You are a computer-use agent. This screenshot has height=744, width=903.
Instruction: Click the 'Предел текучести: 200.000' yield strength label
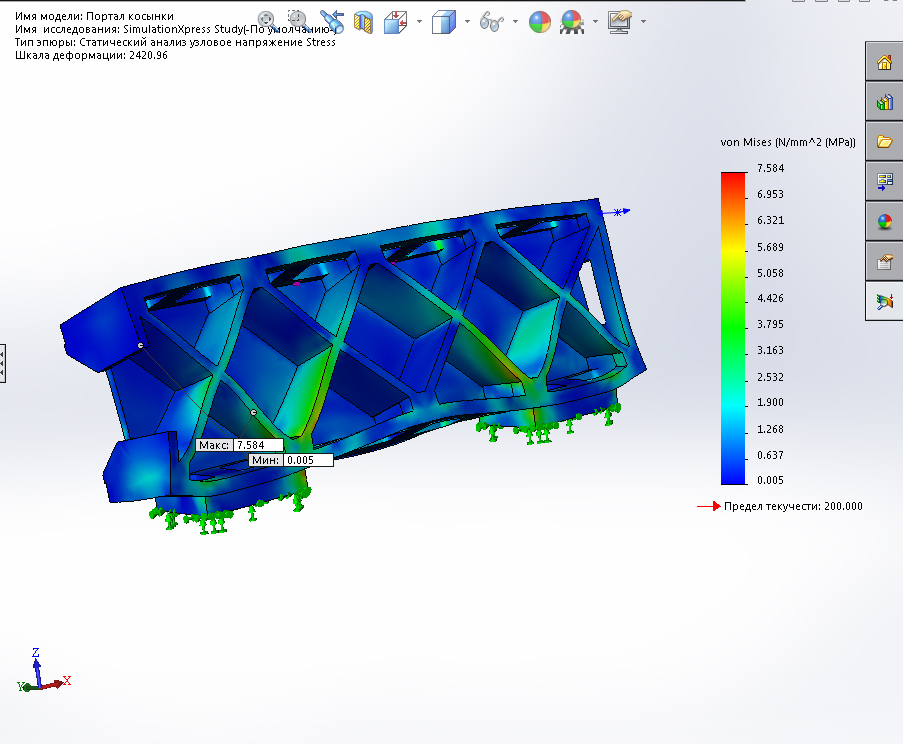(x=793, y=506)
